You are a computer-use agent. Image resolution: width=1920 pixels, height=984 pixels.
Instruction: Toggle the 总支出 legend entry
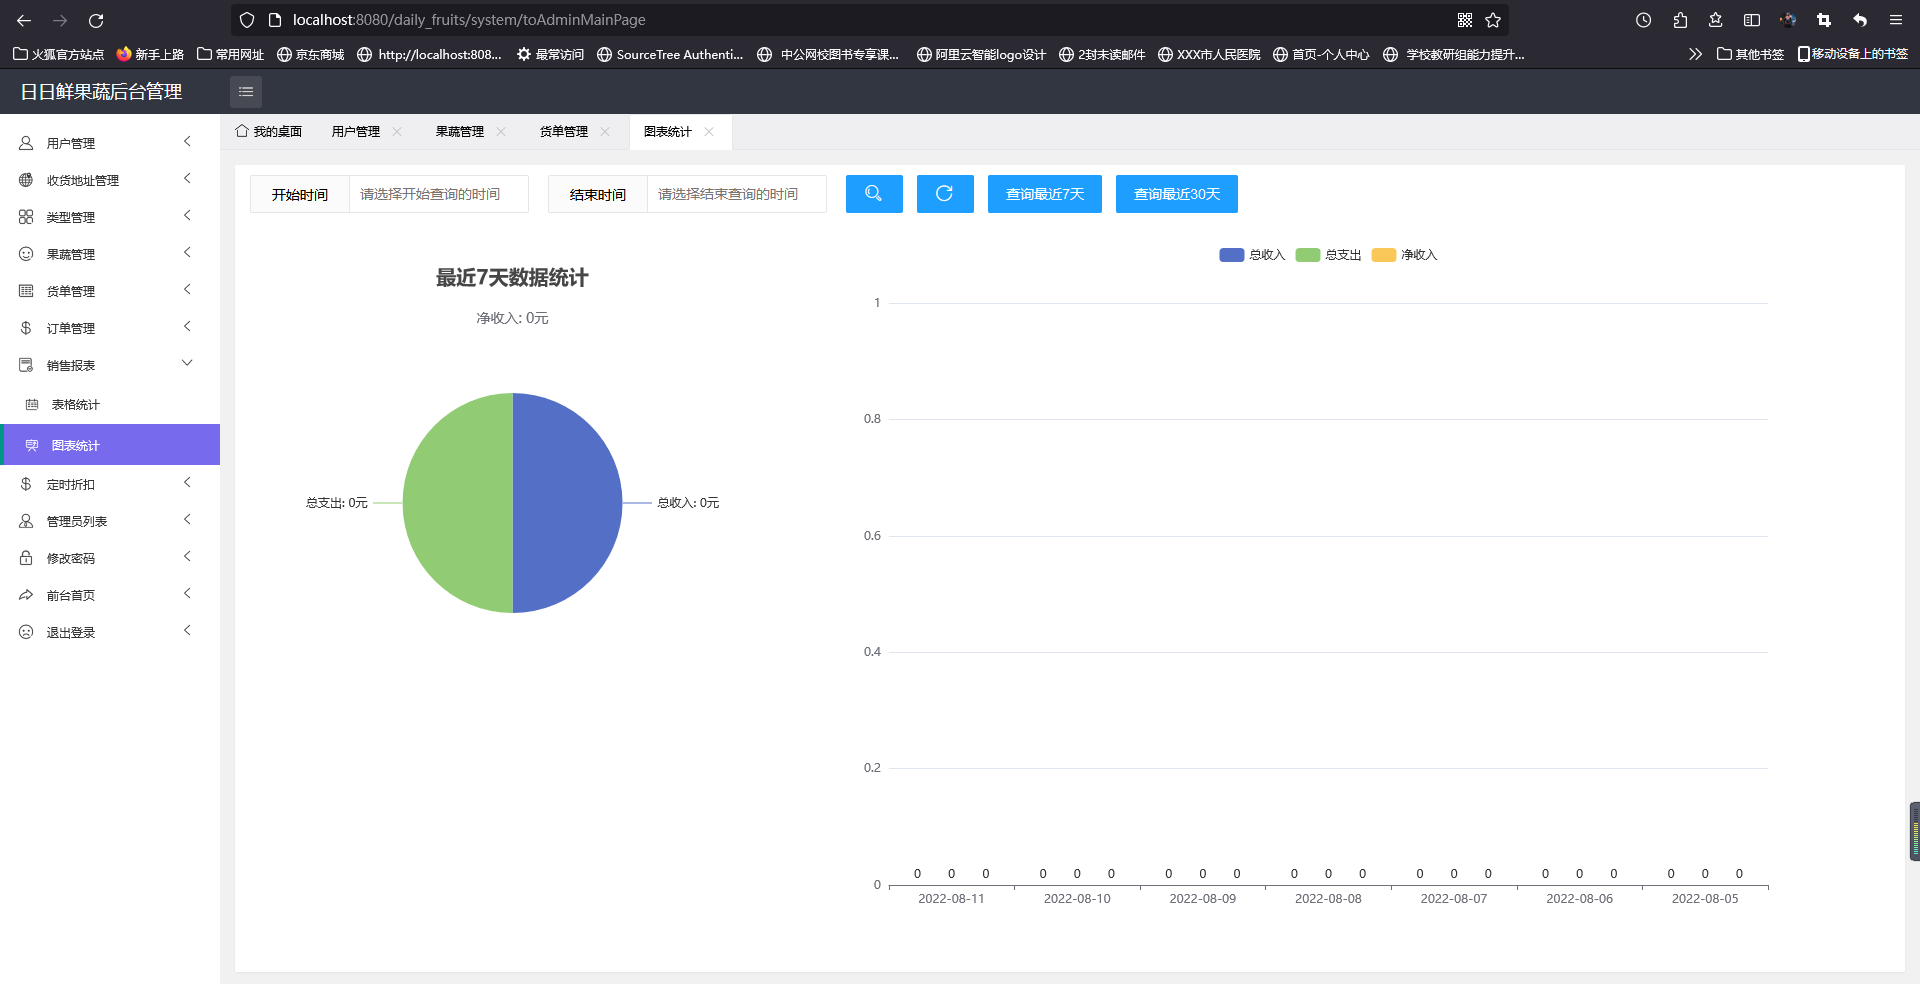tap(1328, 254)
